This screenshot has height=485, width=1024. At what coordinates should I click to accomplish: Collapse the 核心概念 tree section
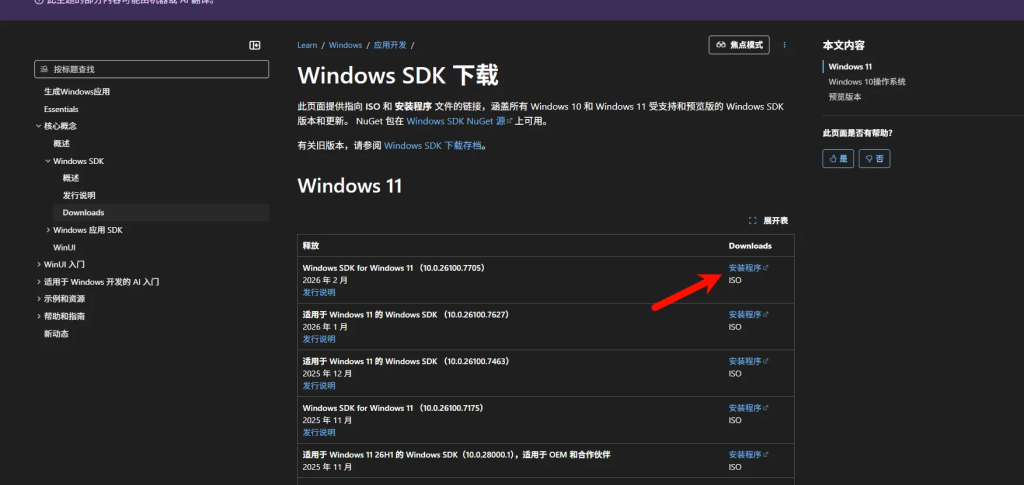[x=39, y=126]
